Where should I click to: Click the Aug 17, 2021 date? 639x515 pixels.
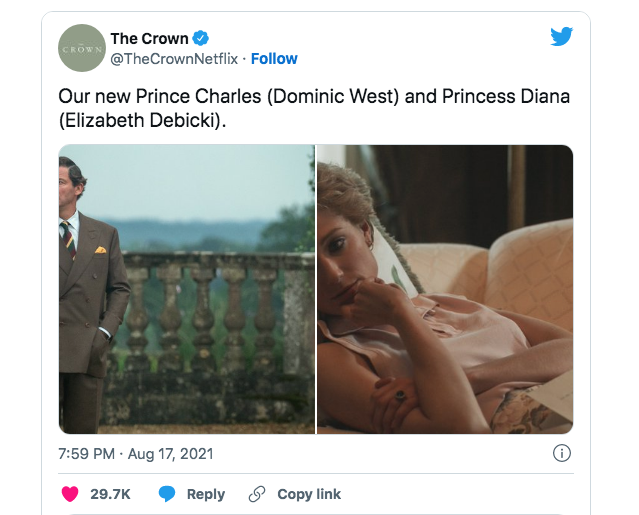[173, 453]
